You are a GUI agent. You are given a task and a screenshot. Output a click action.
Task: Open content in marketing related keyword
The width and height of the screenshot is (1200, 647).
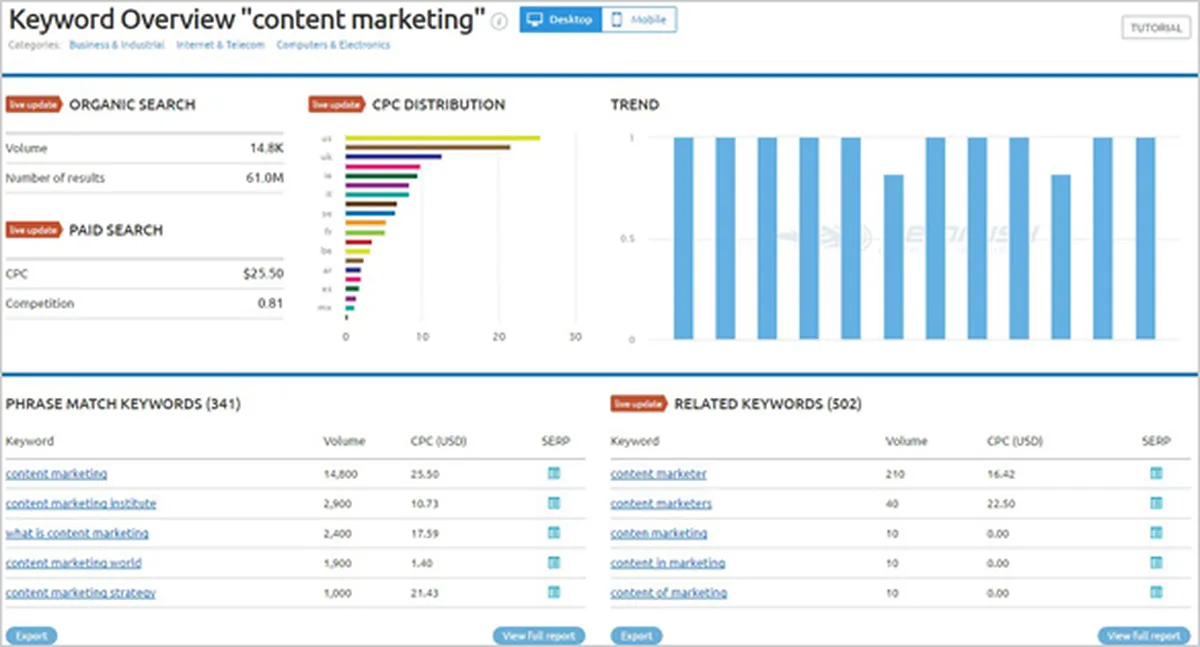668,563
